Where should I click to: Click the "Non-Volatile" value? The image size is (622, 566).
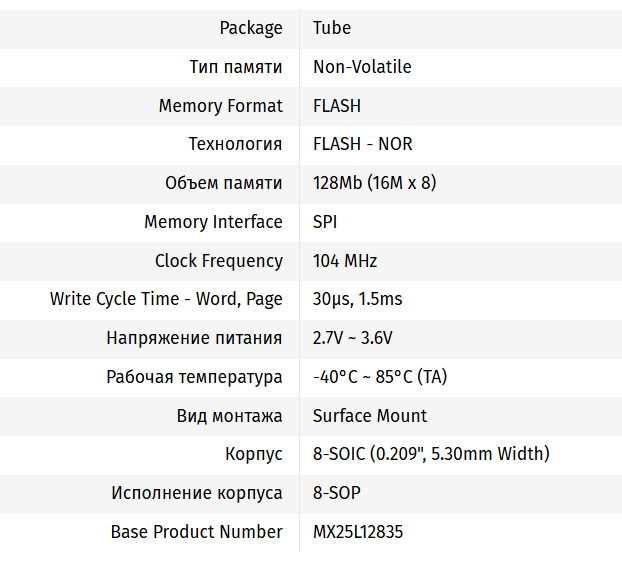click(x=362, y=67)
